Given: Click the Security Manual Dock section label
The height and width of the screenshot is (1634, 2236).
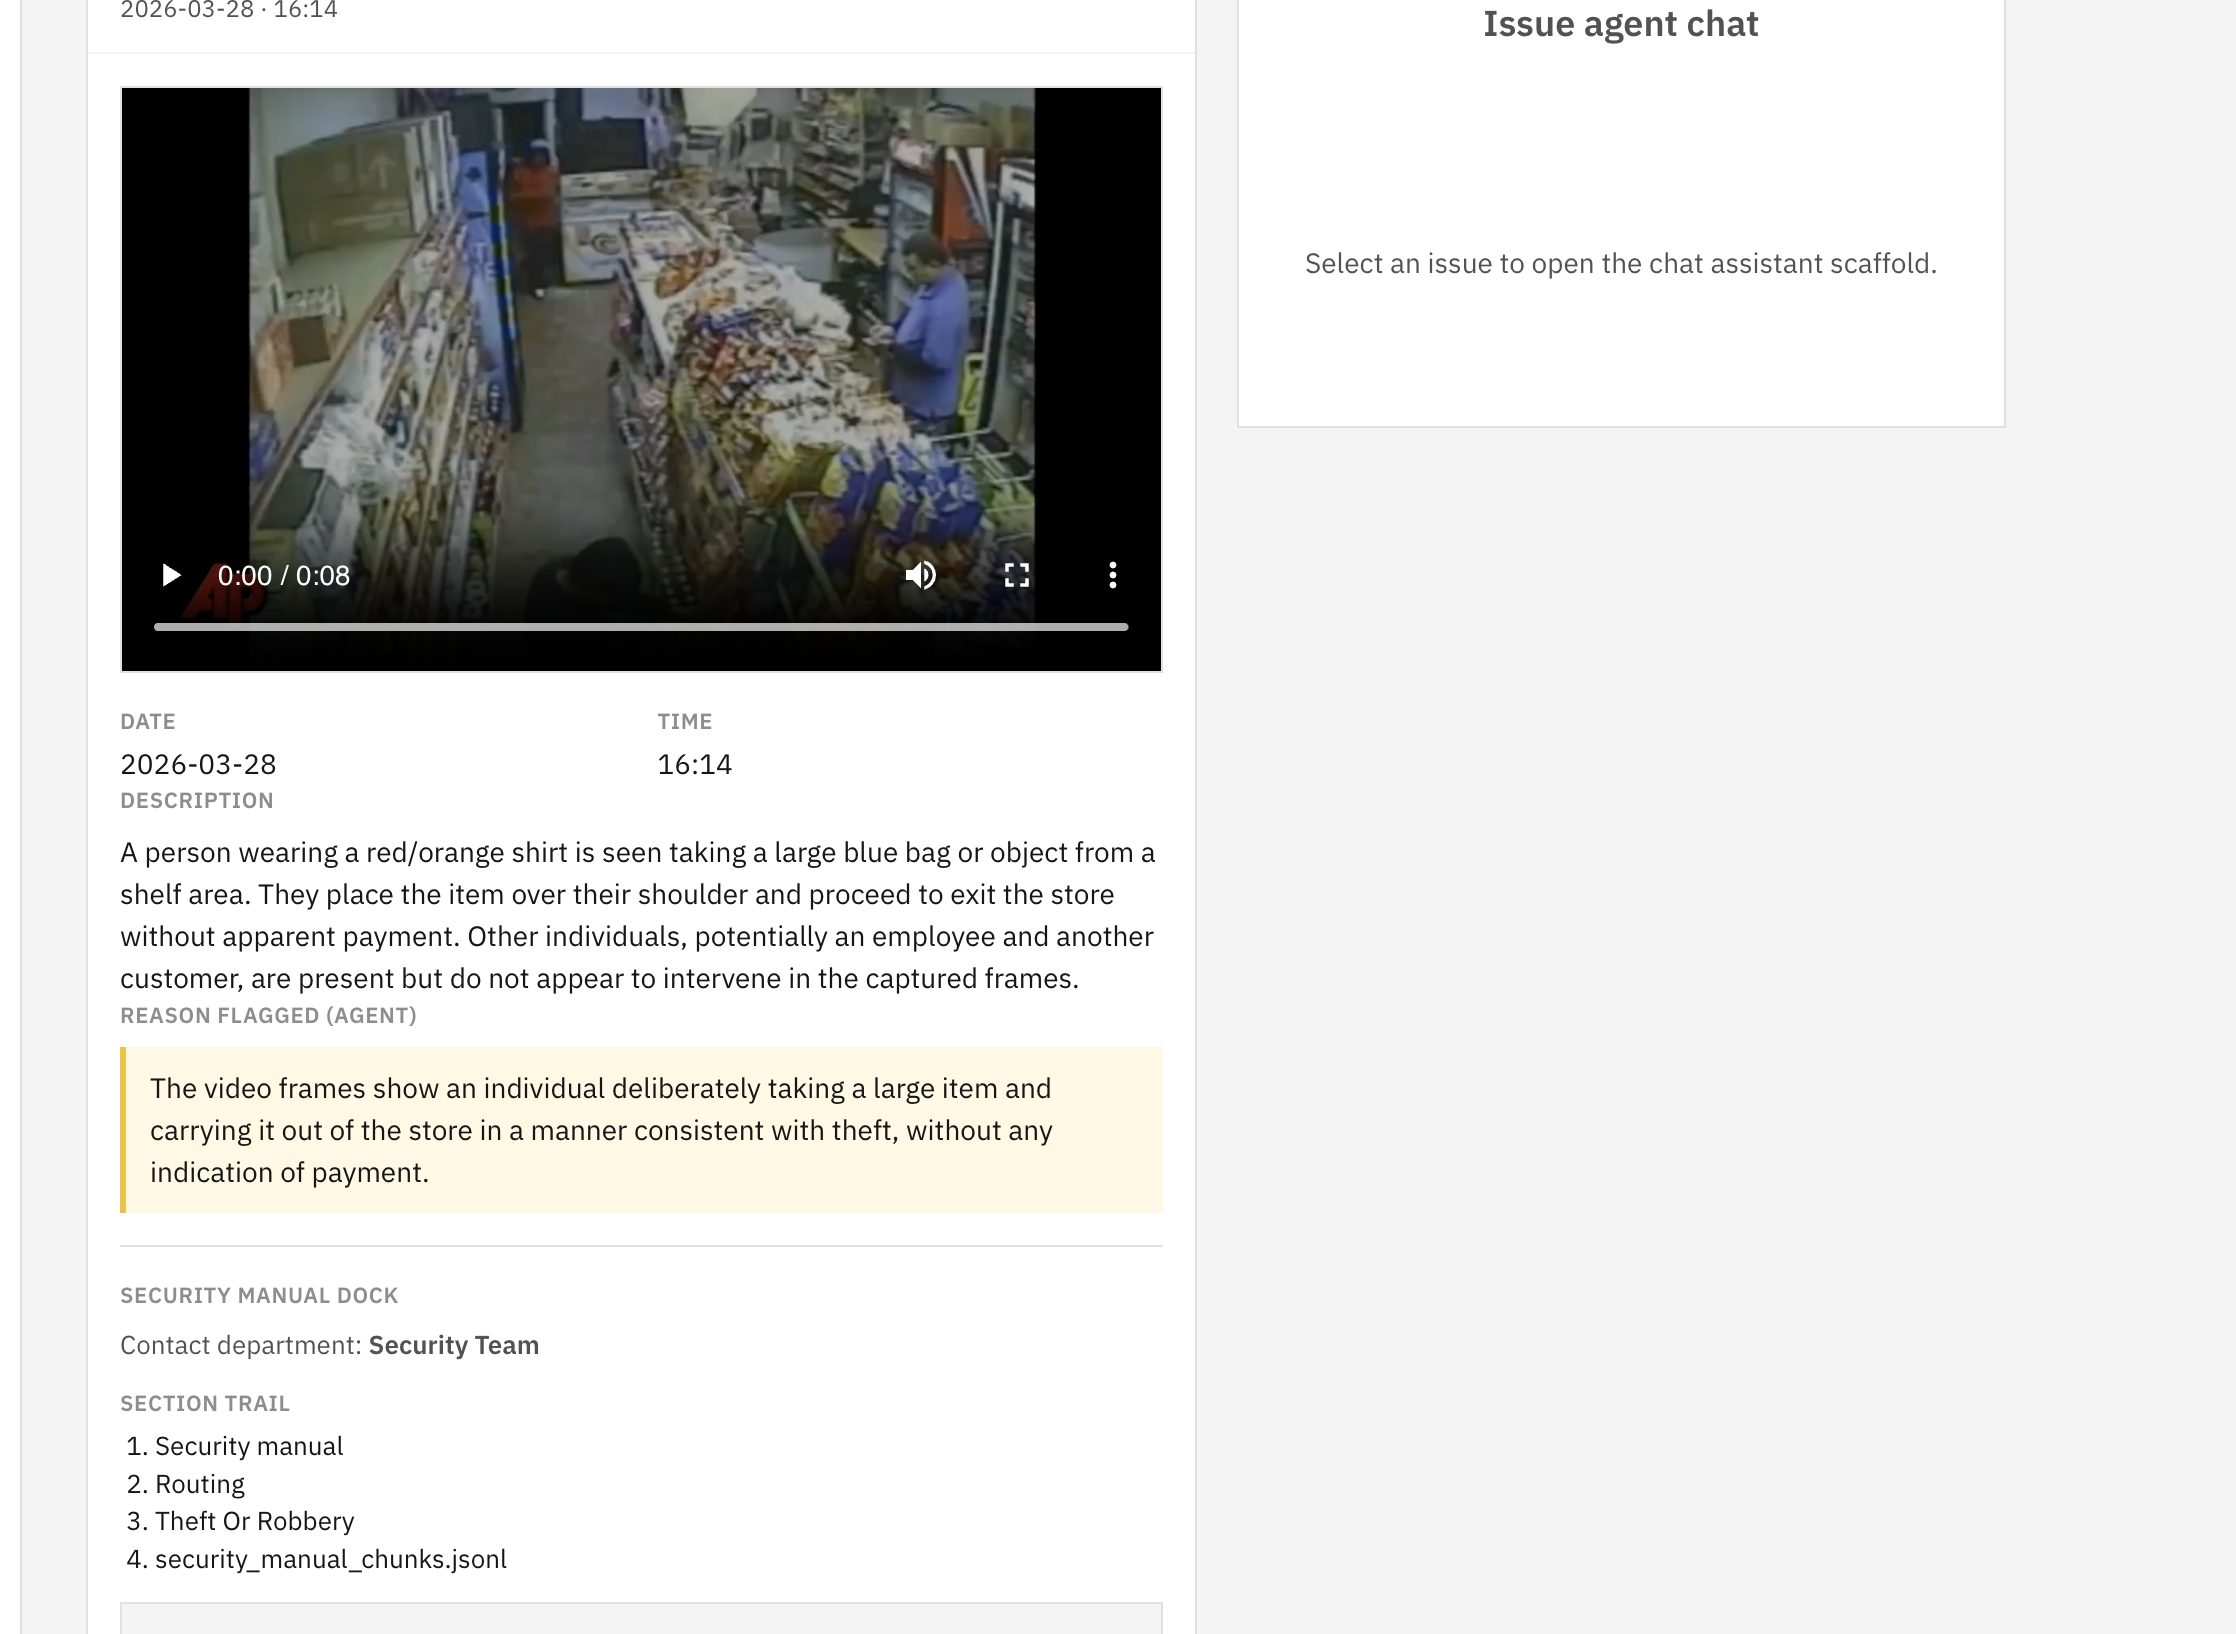Looking at the screenshot, I should coord(259,1295).
